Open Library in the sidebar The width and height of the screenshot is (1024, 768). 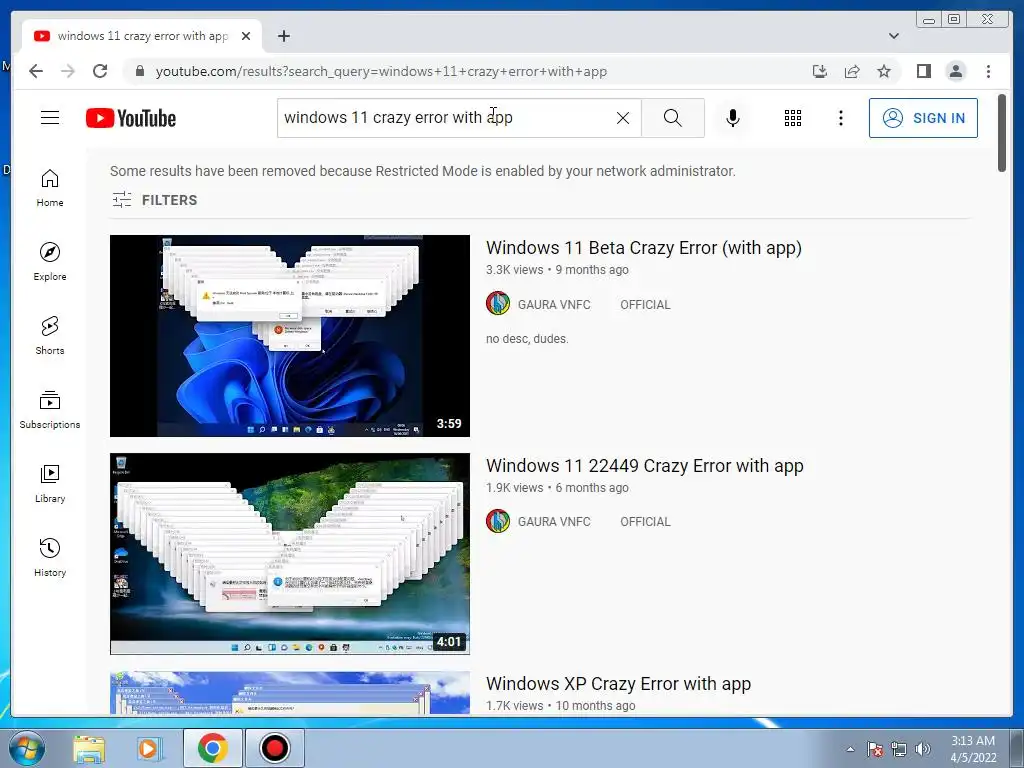click(50, 483)
